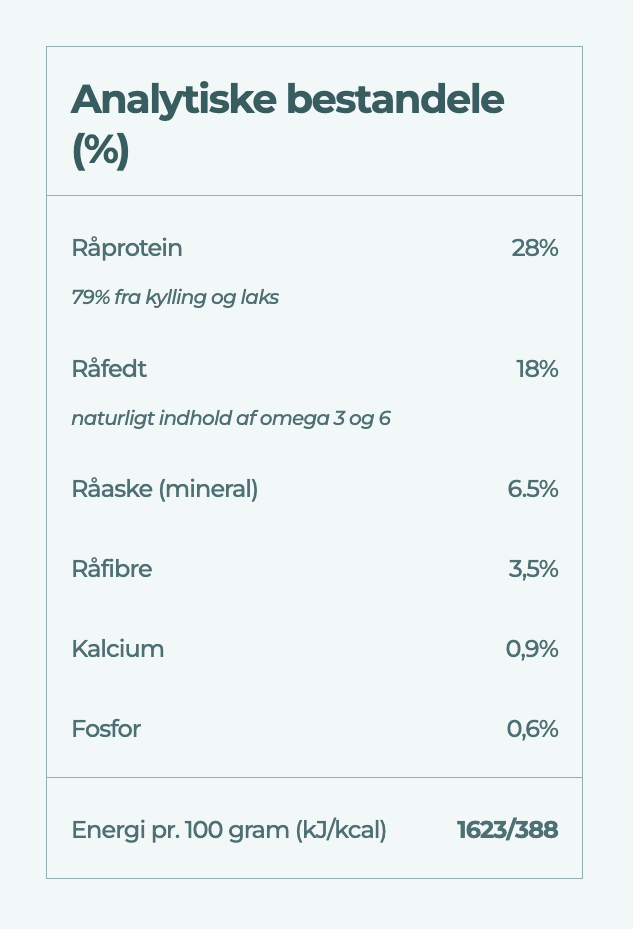Select the Råfibre label
The width and height of the screenshot is (636, 936).
112,569
